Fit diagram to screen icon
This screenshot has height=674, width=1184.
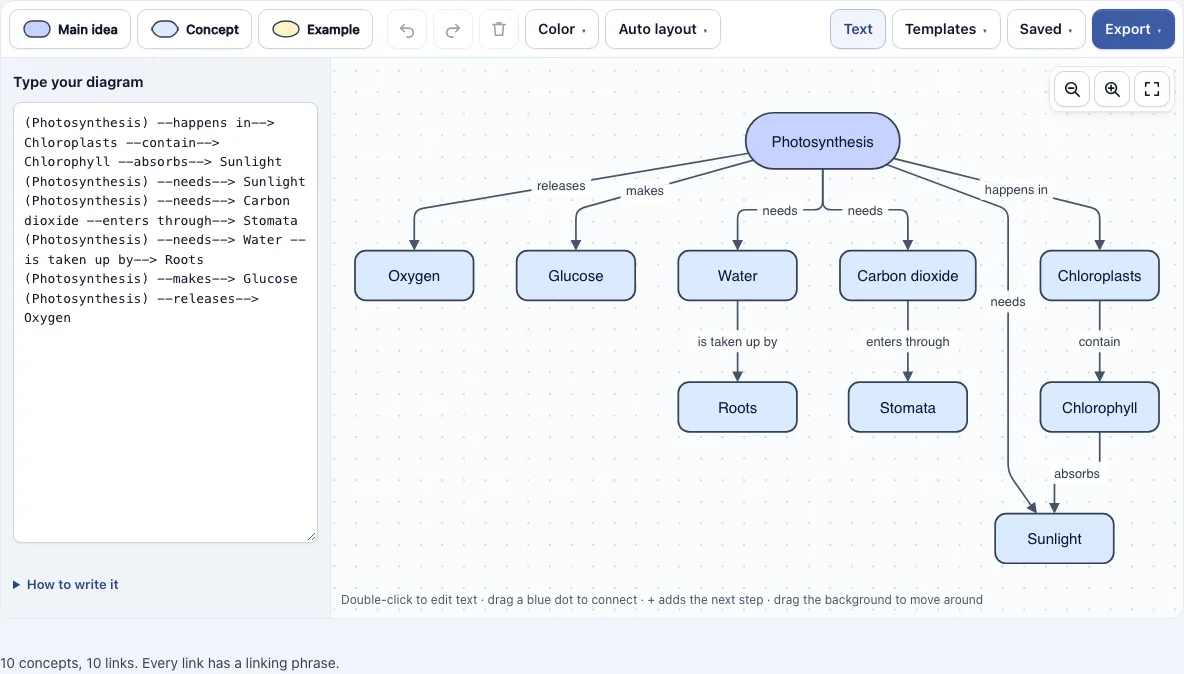coord(1152,89)
